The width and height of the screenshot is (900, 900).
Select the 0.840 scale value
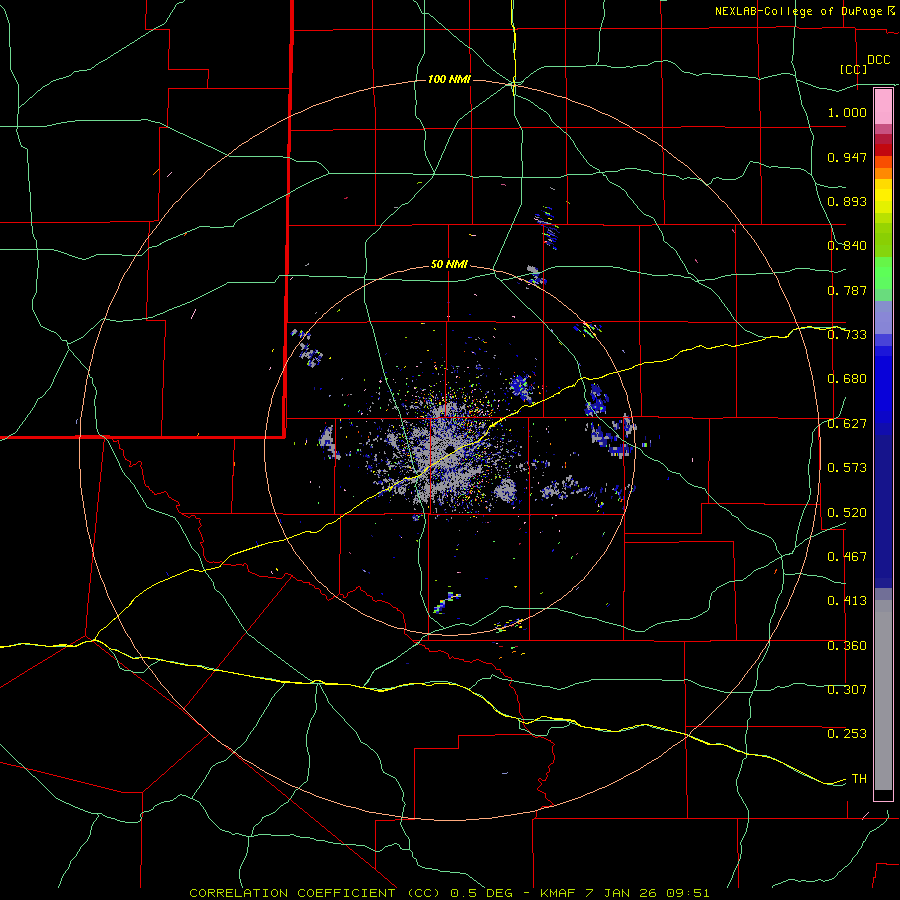pyautogui.click(x=847, y=246)
